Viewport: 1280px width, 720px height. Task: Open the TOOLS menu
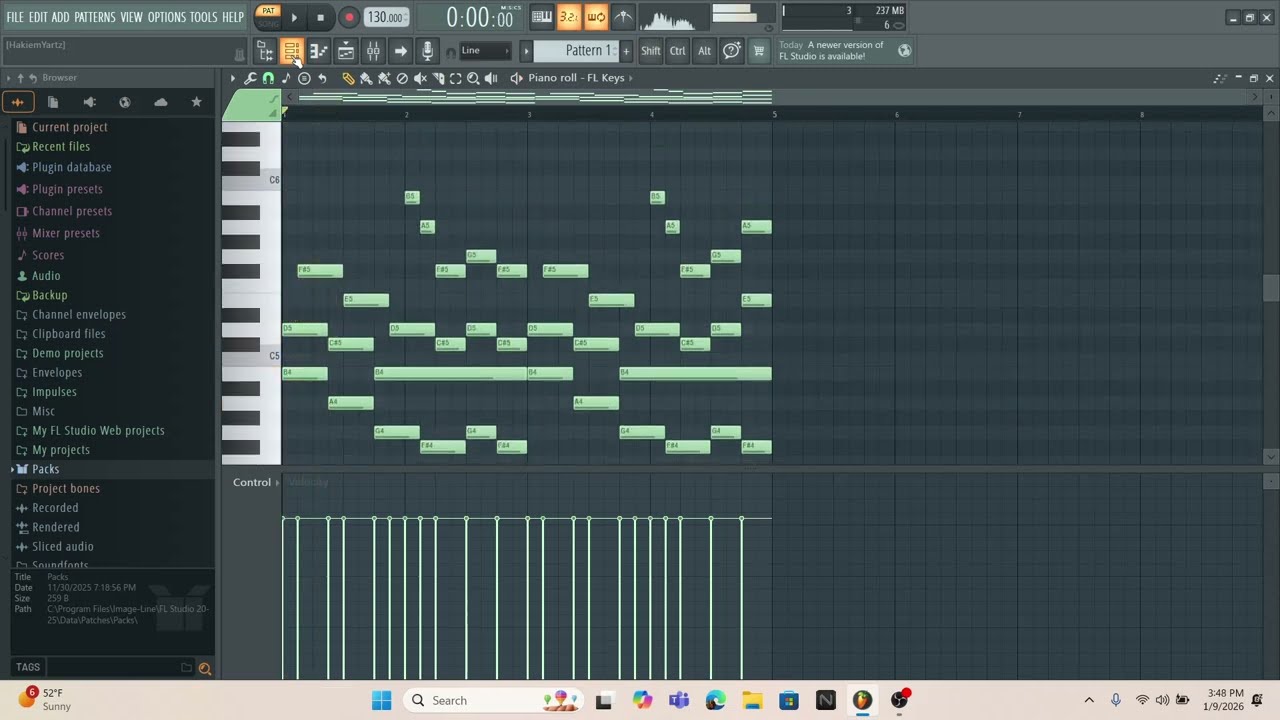pyautogui.click(x=203, y=17)
